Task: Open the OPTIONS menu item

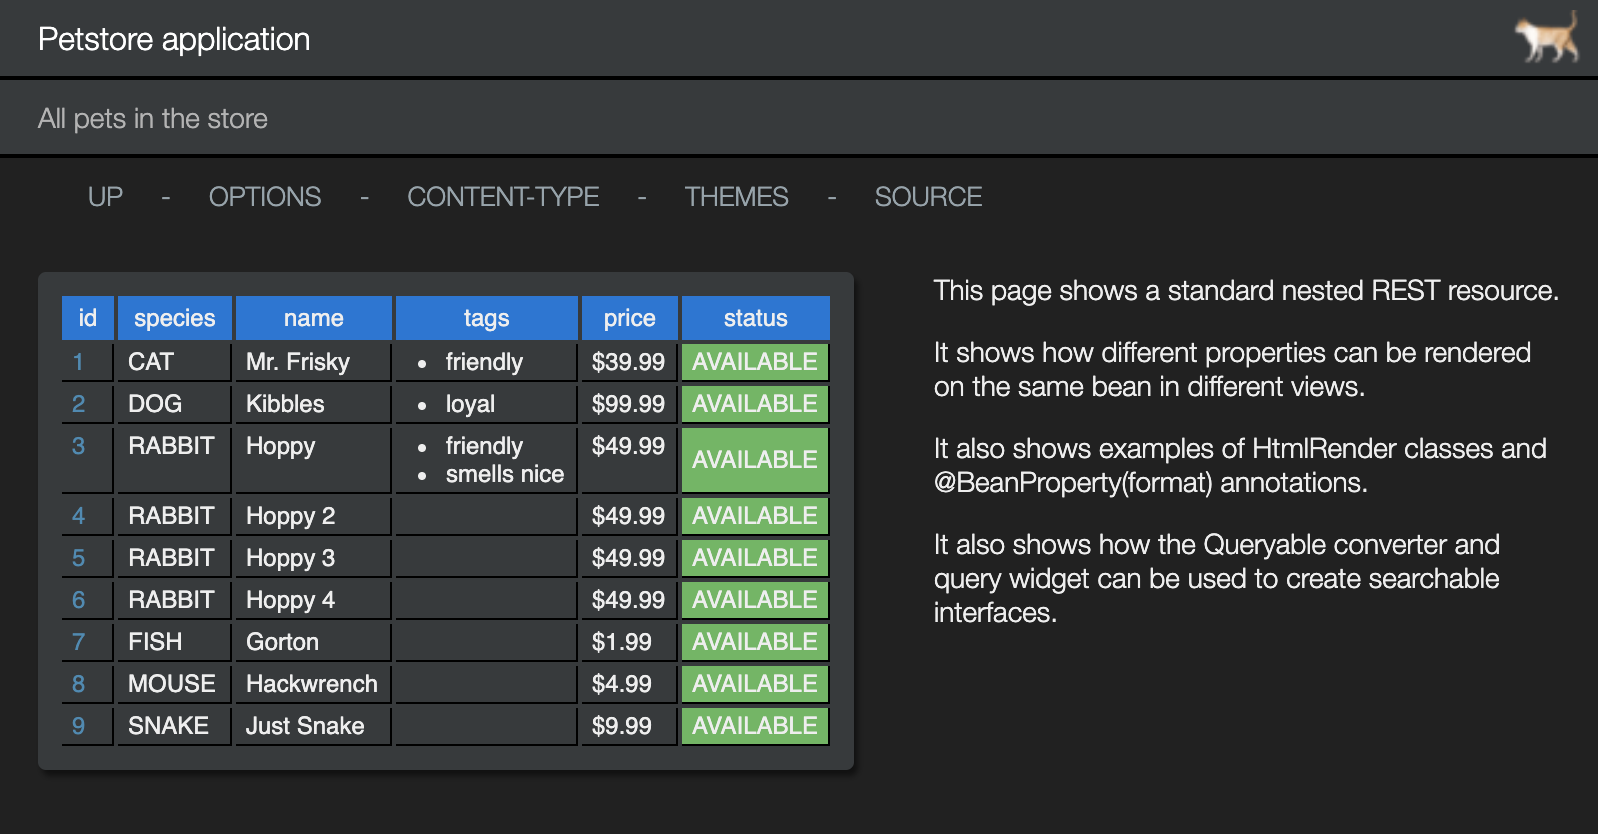Action: (265, 197)
